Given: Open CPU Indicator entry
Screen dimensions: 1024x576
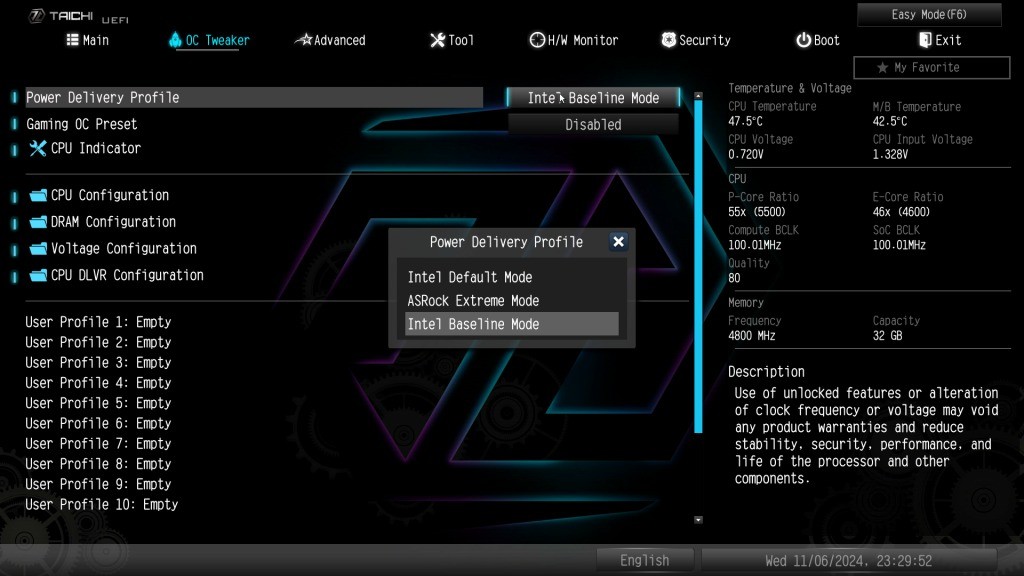Looking at the screenshot, I should tap(85, 148).
